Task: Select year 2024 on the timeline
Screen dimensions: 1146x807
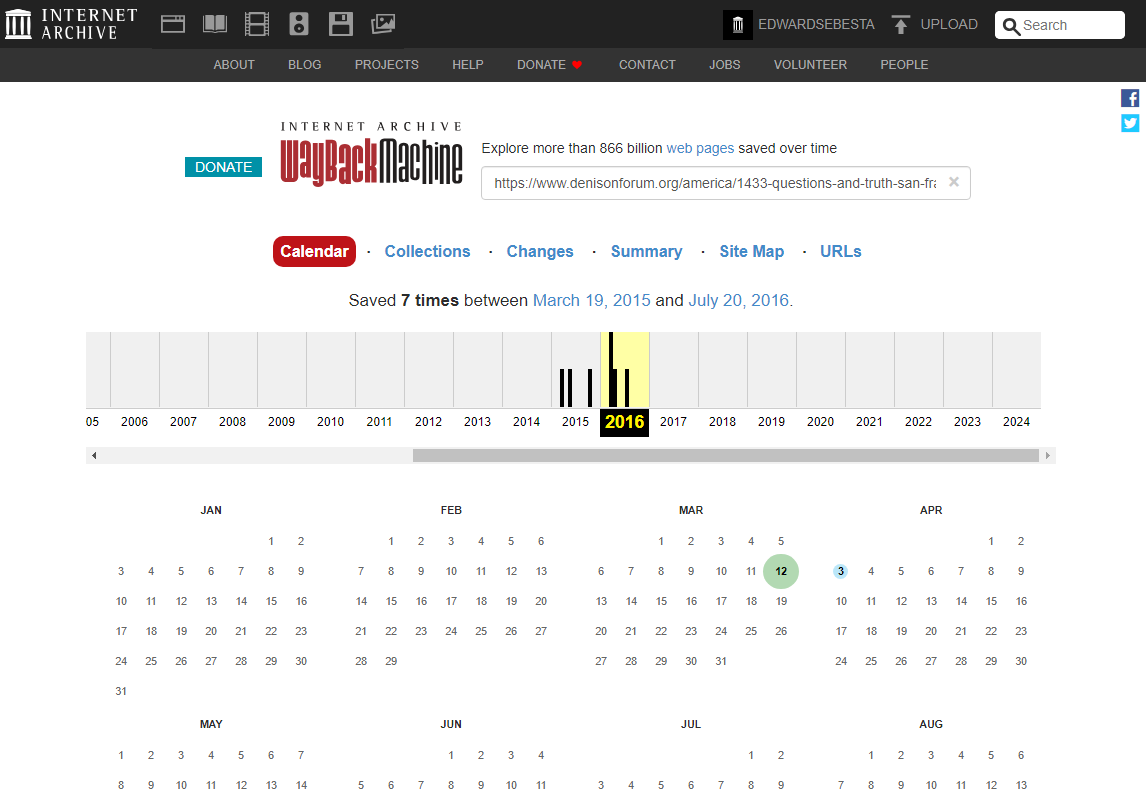Action: [x=1016, y=422]
